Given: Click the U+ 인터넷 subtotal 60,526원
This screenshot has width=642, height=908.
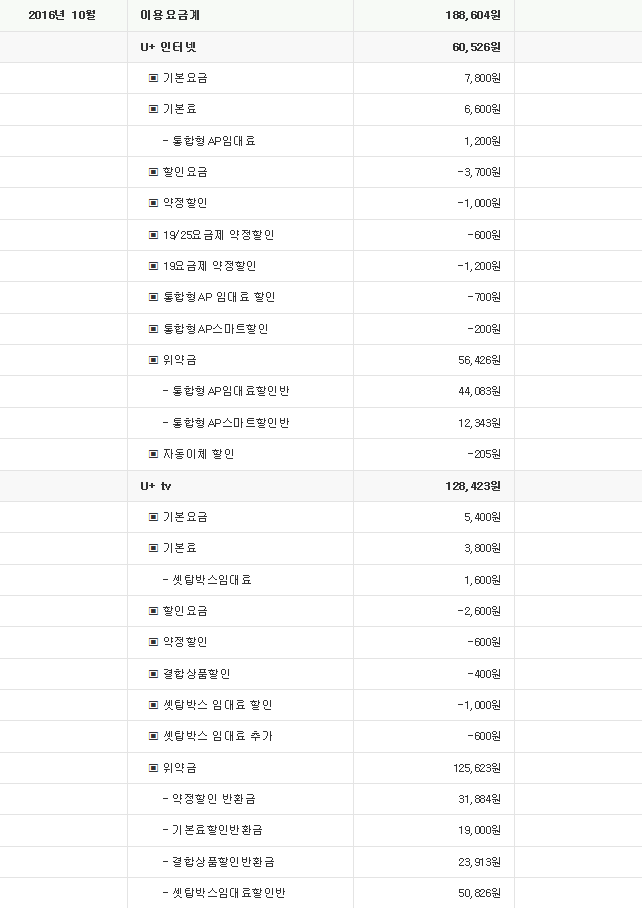Looking at the screenshot, I should click(x=478, y=47).
